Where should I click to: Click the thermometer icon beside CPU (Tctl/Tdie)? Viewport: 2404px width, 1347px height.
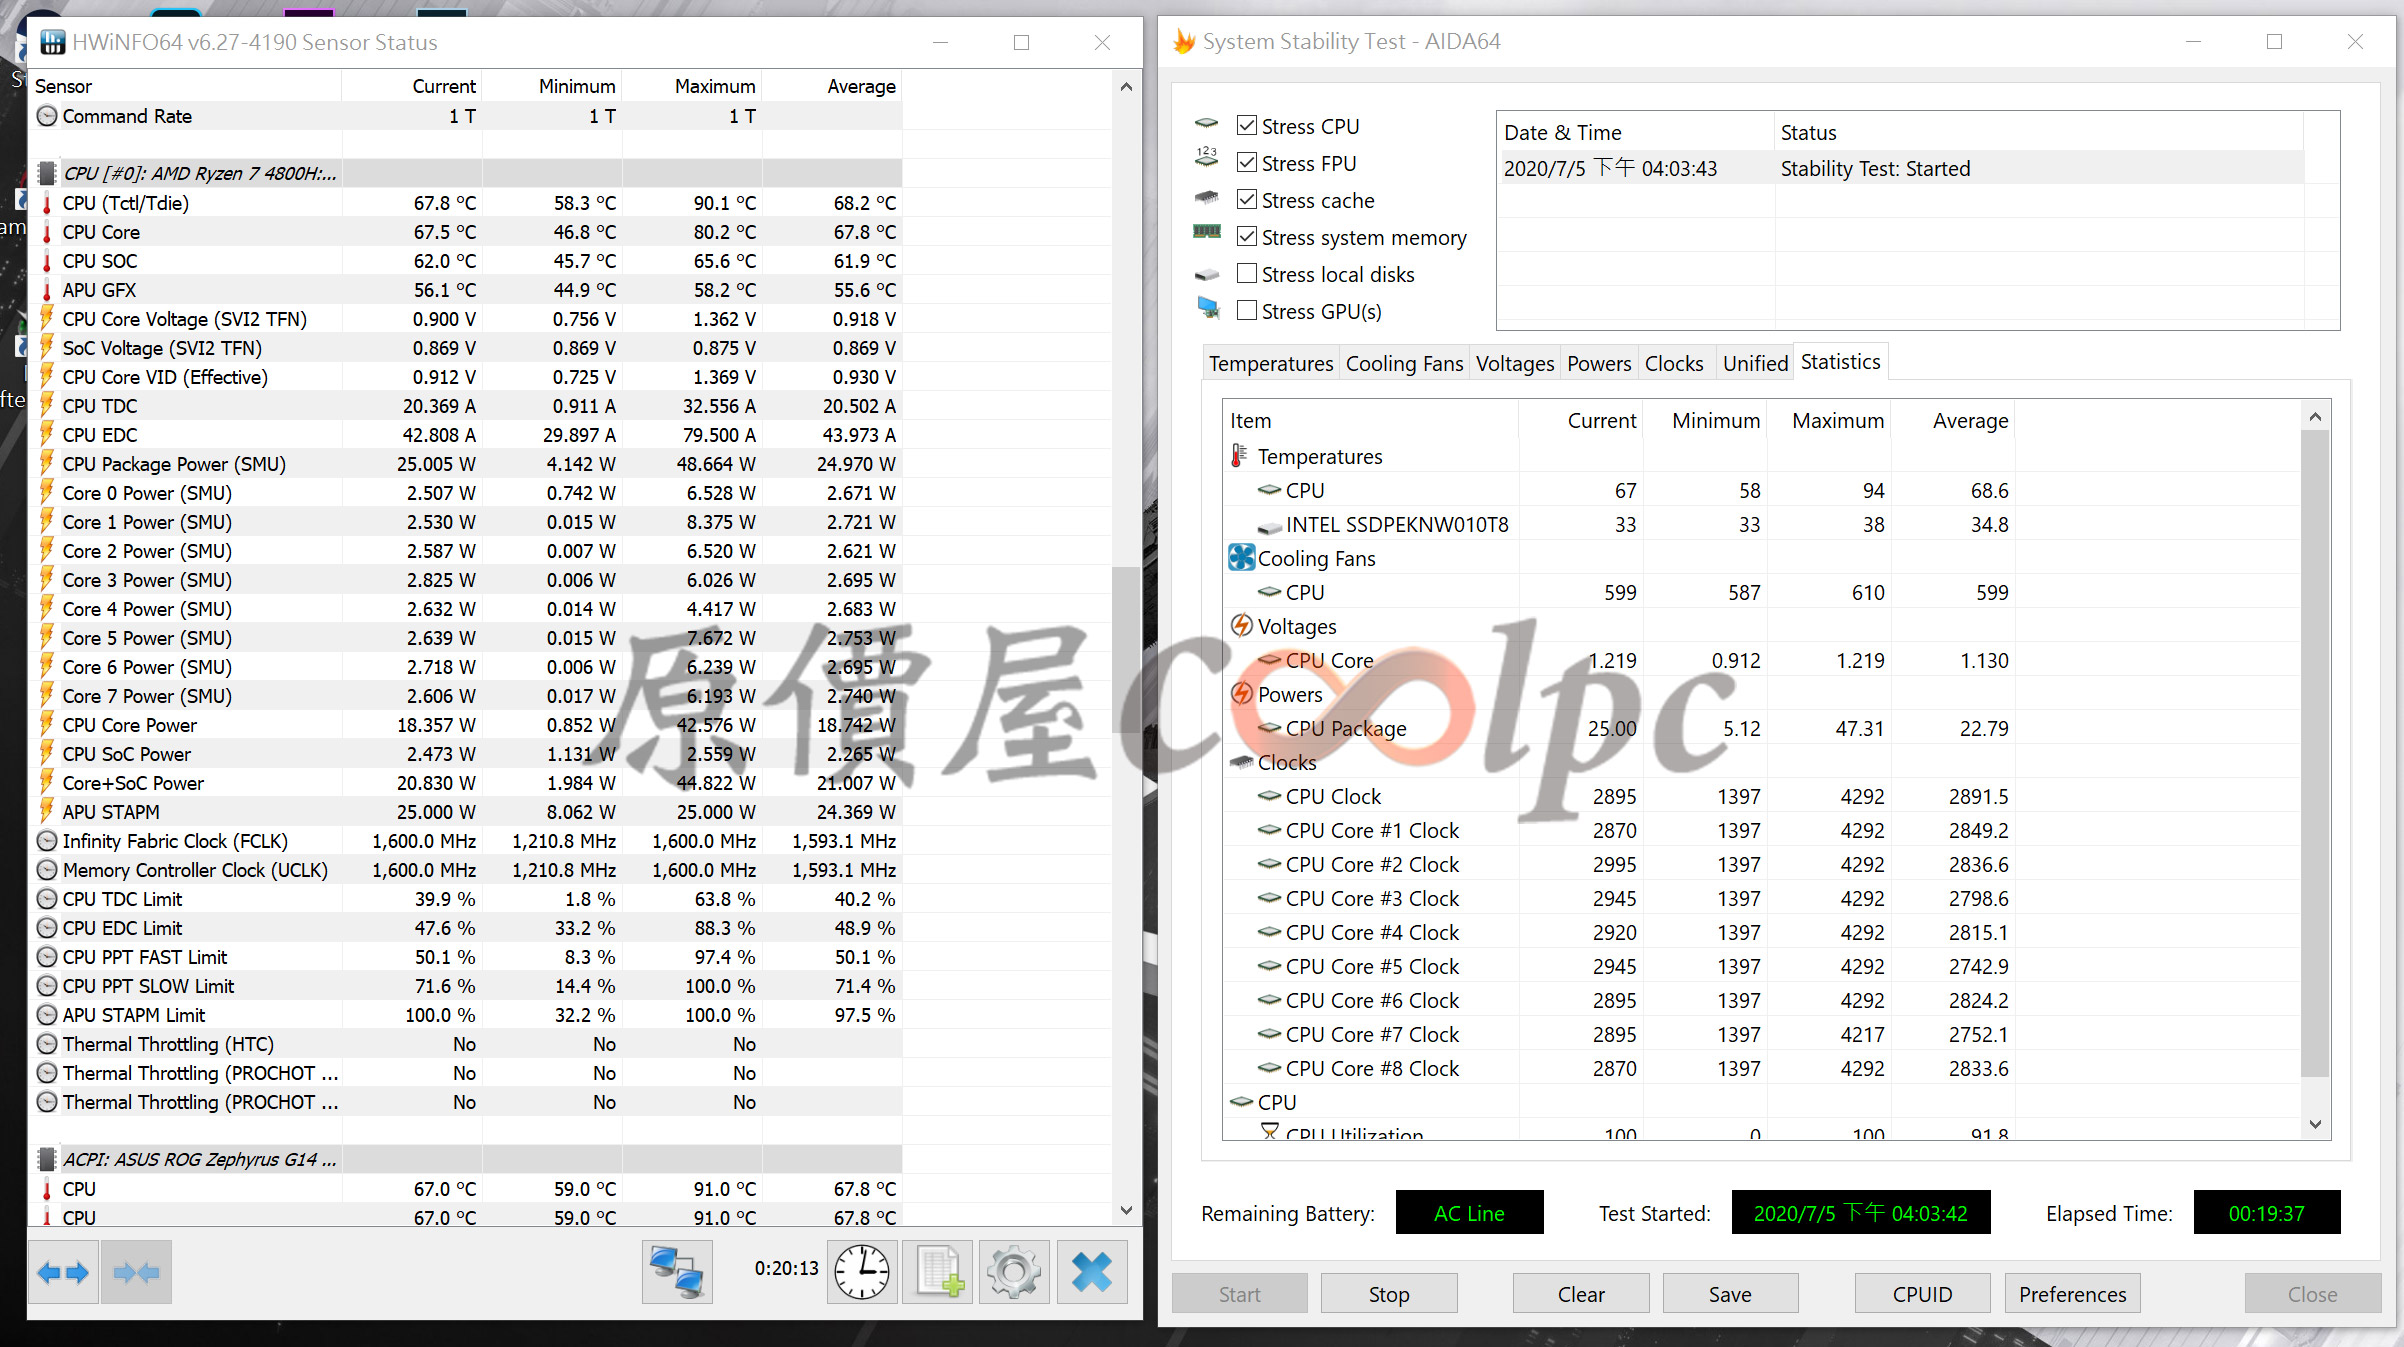point(47,203)
